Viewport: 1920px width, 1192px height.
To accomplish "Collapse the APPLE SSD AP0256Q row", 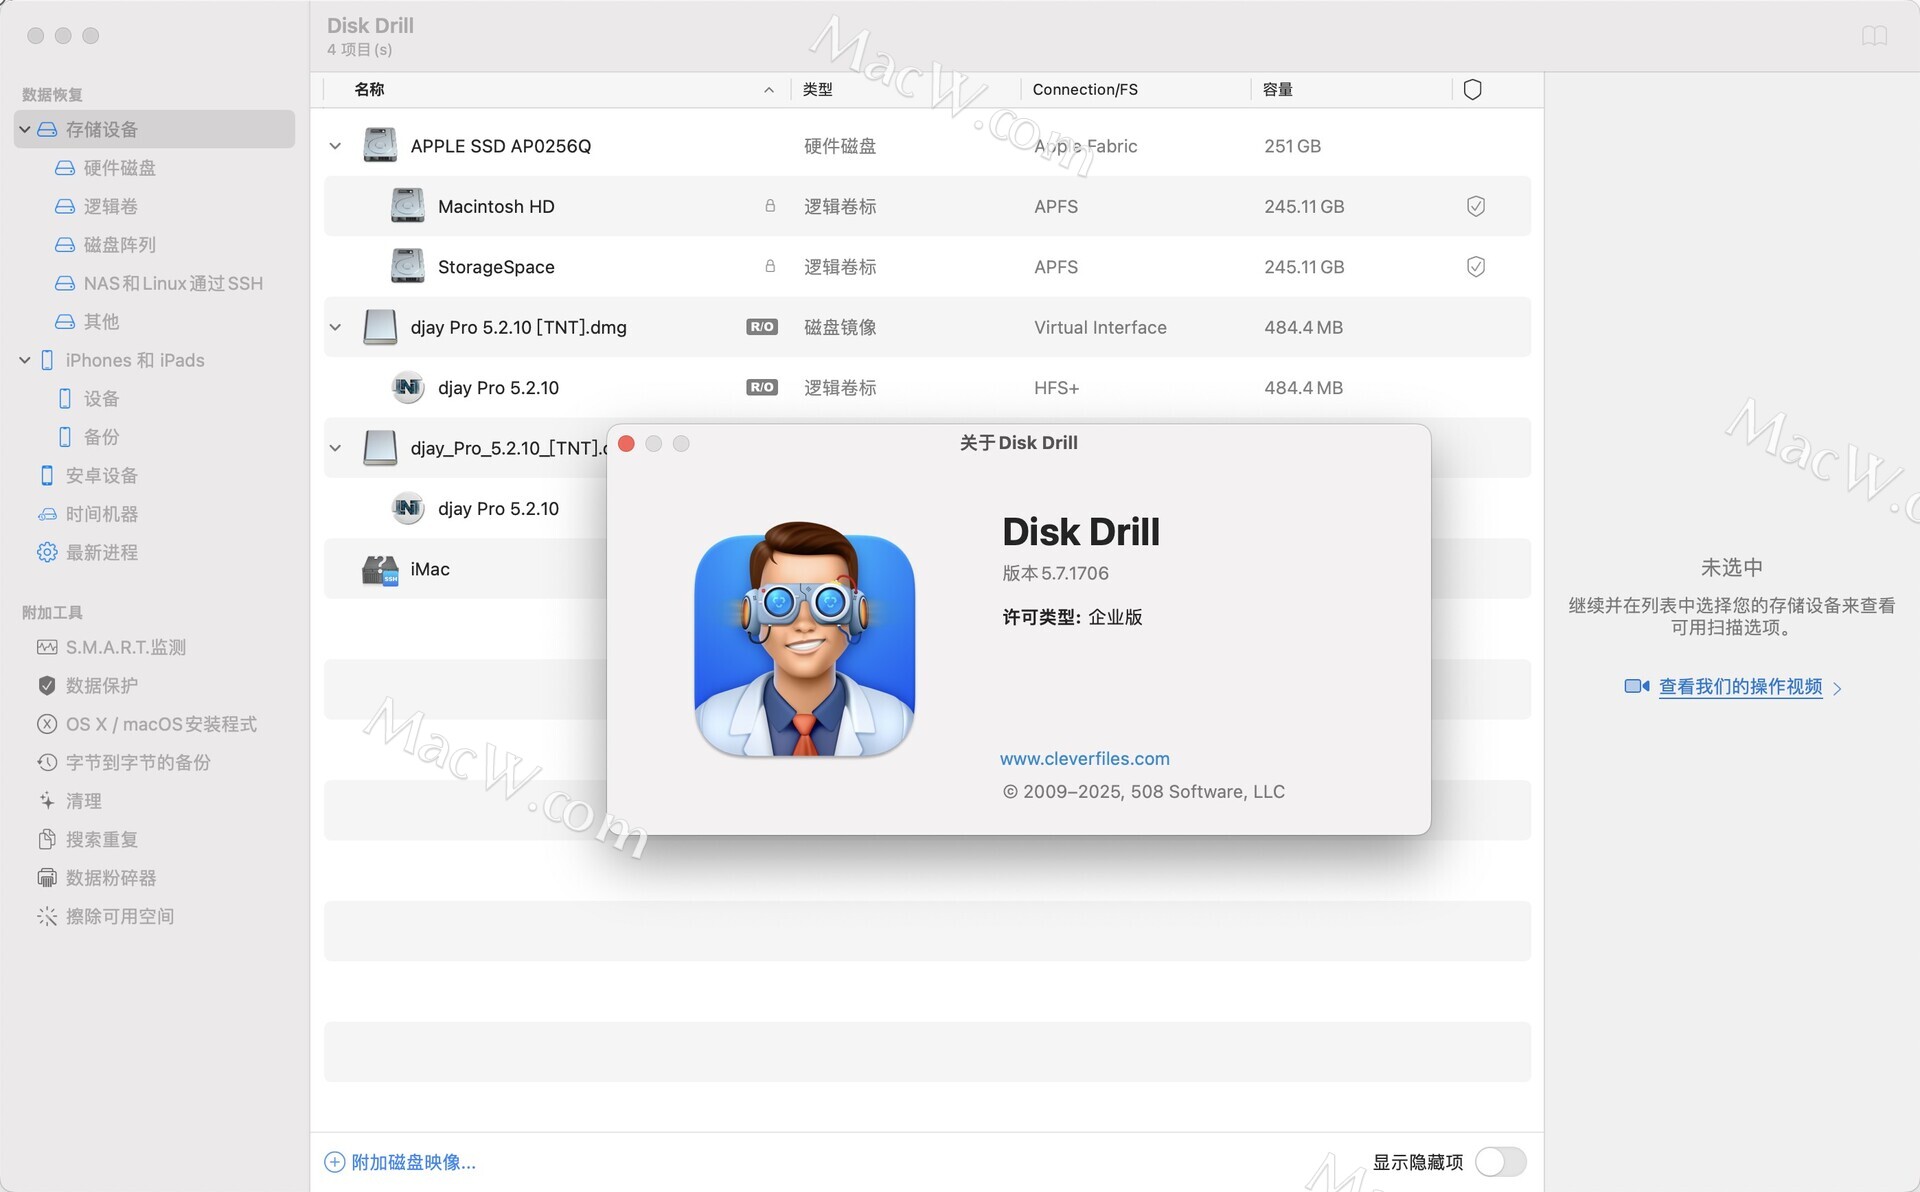I will (335, 146).
